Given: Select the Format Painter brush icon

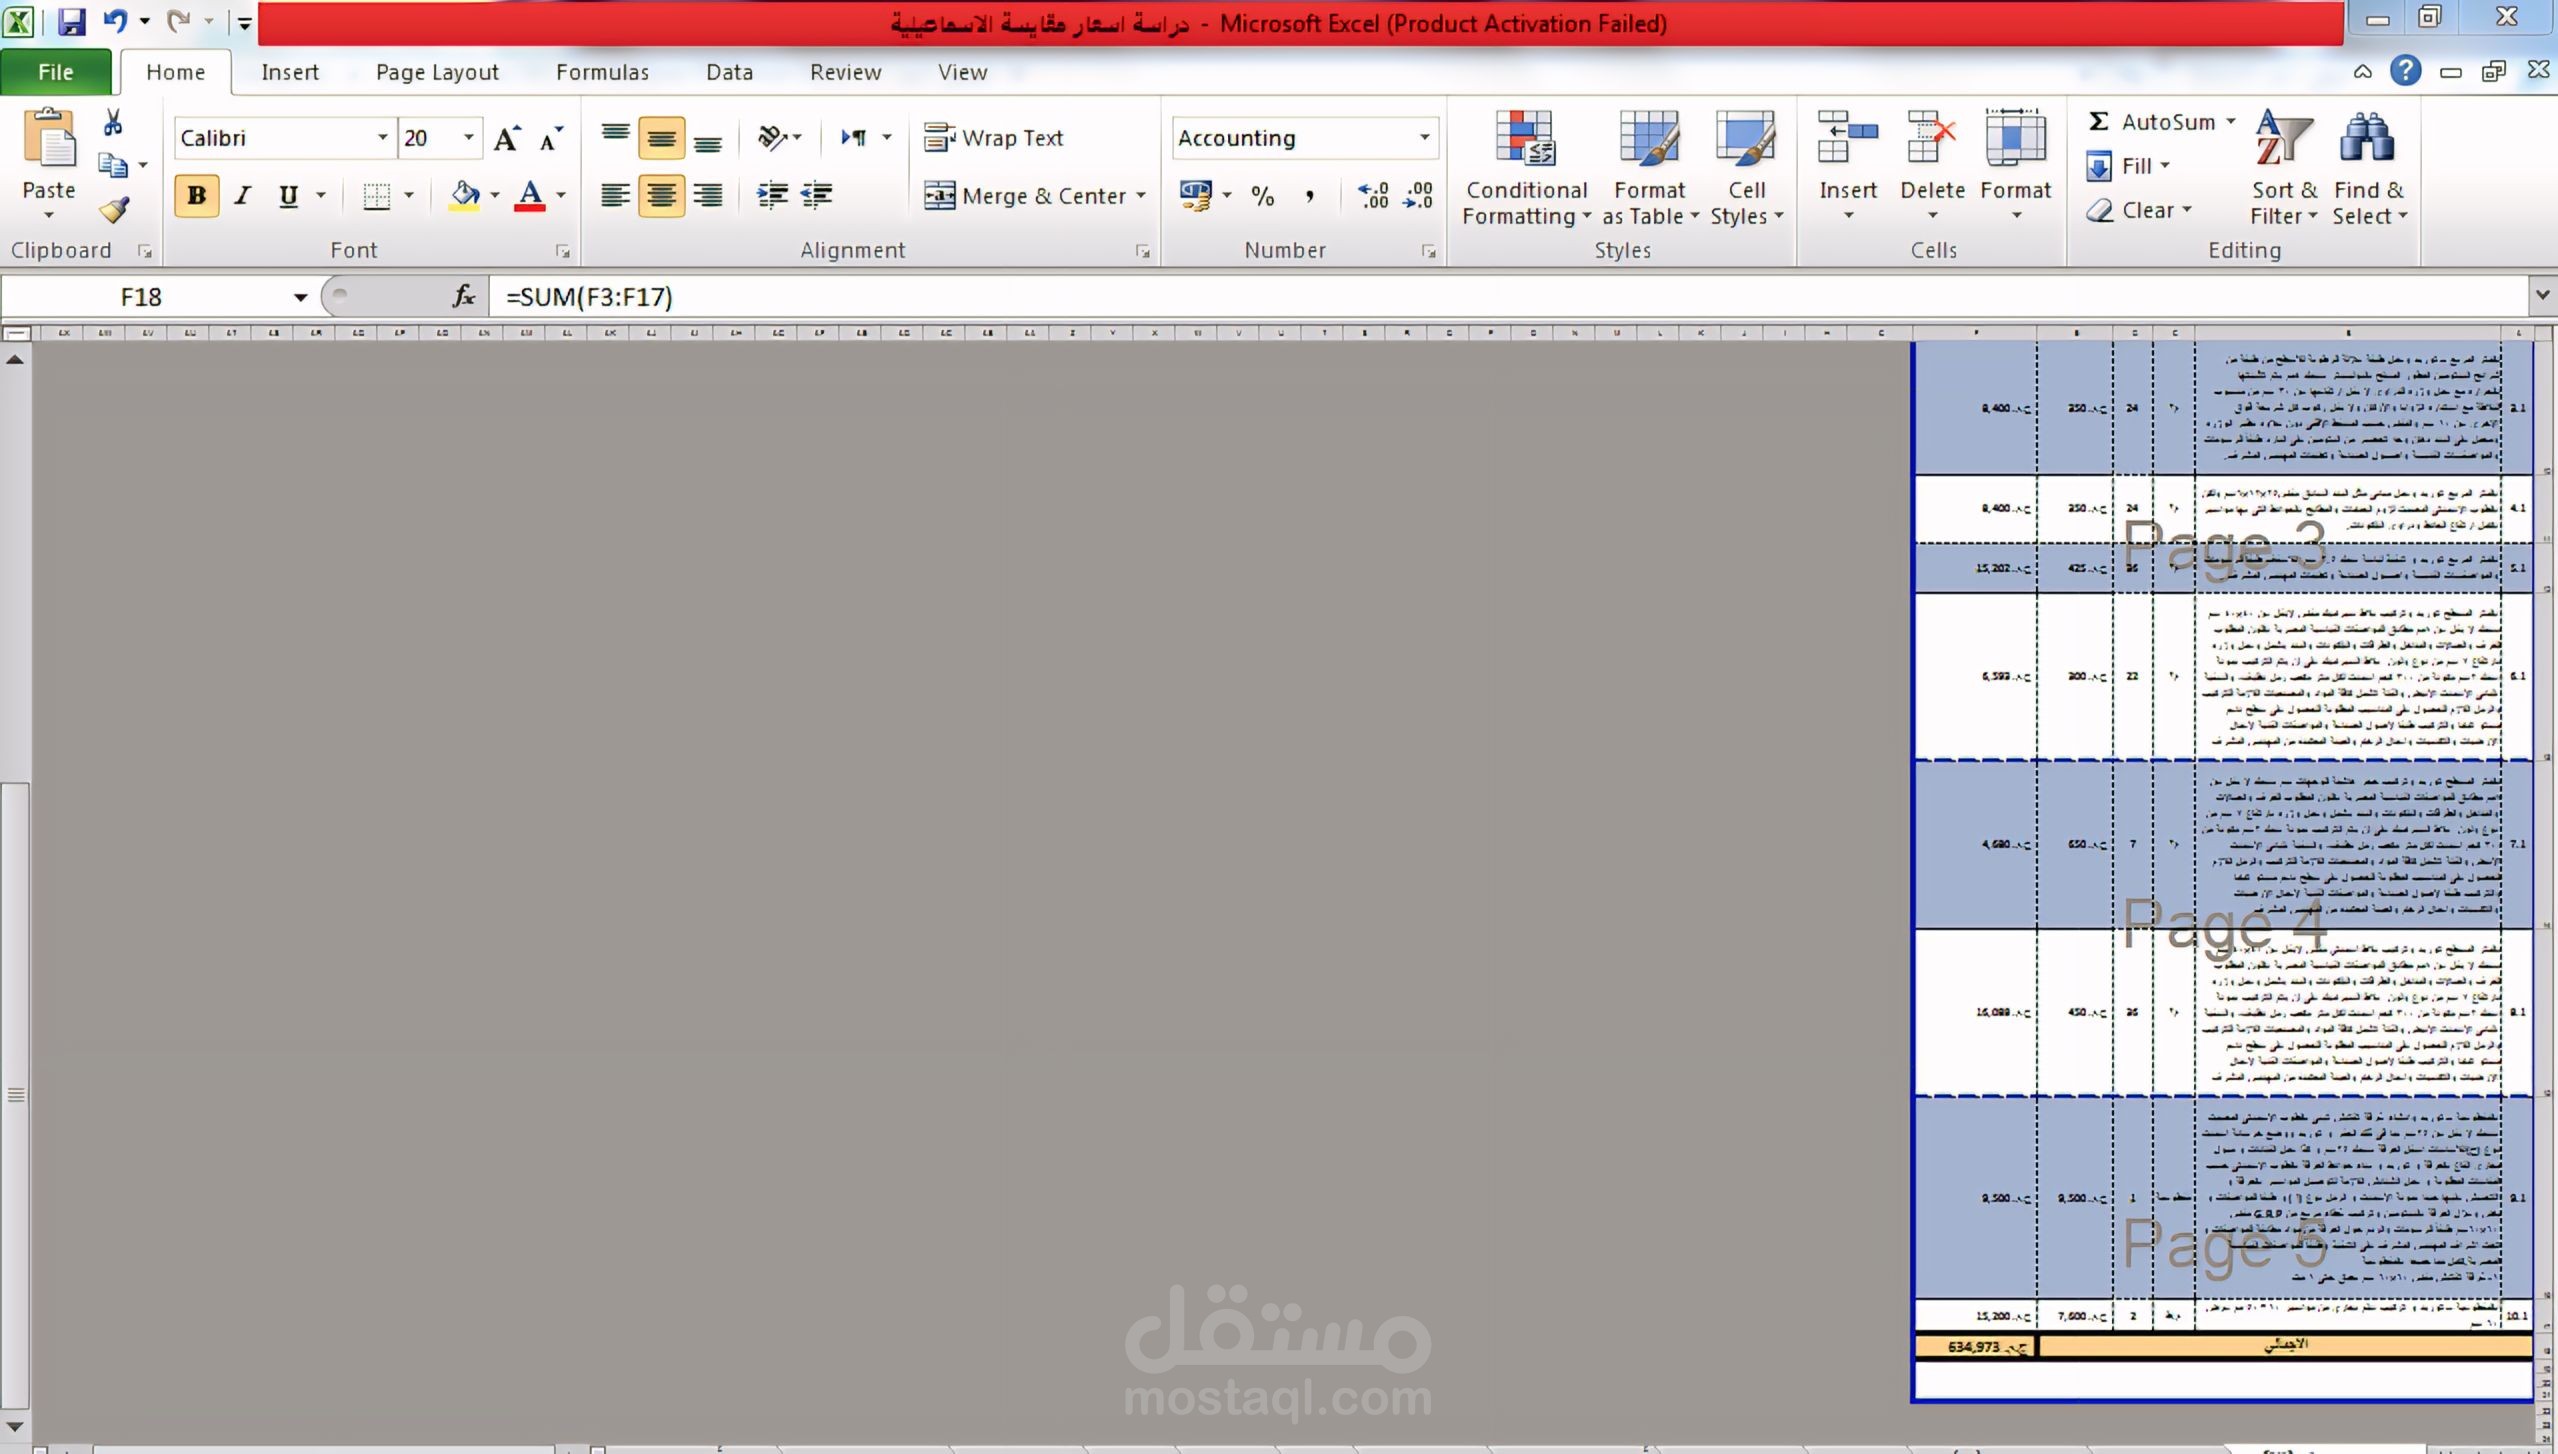Looking at the screenshot, I should click(114, 209).
